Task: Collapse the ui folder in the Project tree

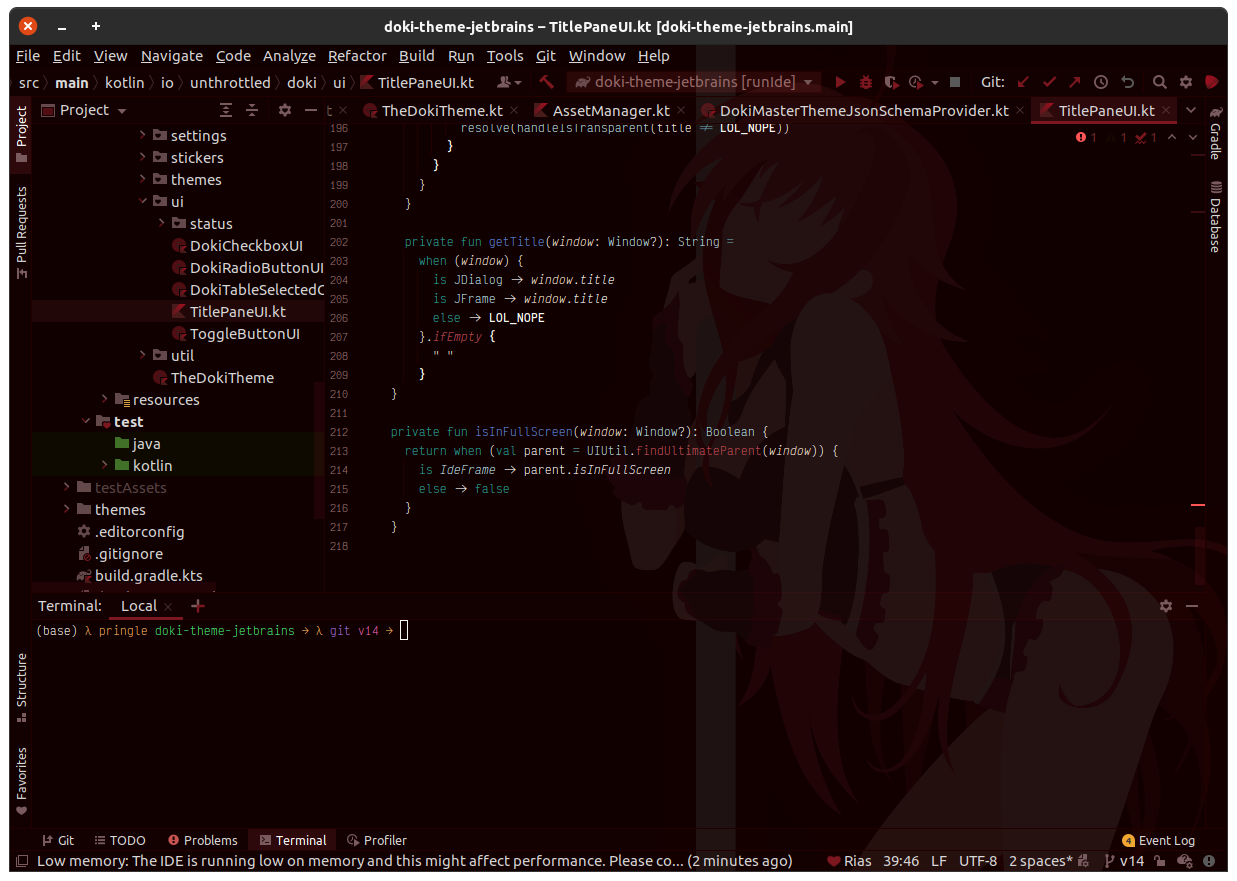Action: 144,200
